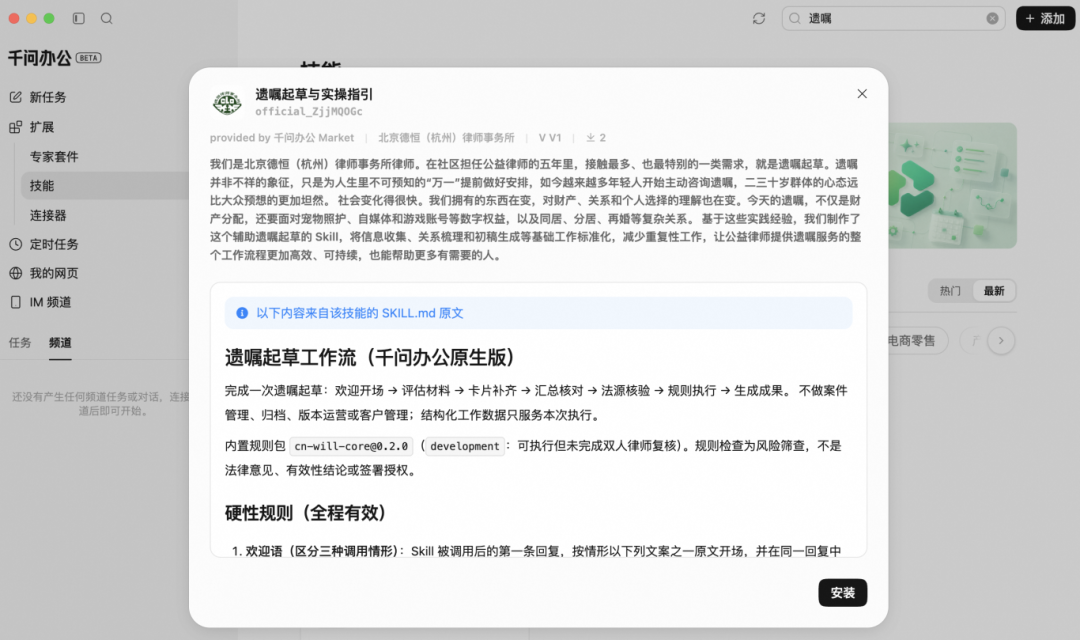Toggle the sidebar panel icon

click(79, 19)
